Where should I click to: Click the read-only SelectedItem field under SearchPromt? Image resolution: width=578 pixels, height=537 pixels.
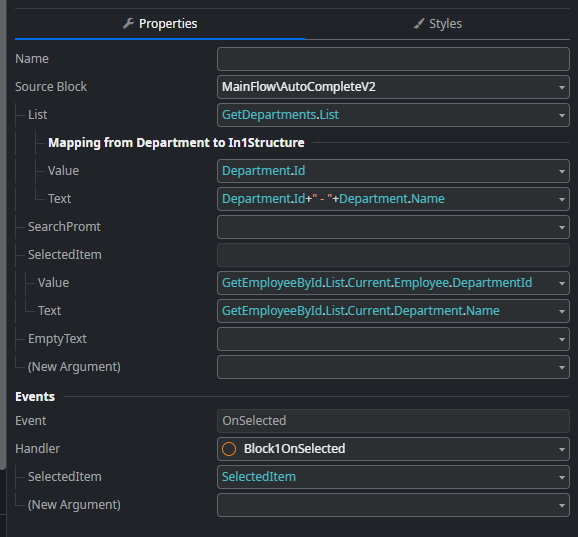(393, 255)
